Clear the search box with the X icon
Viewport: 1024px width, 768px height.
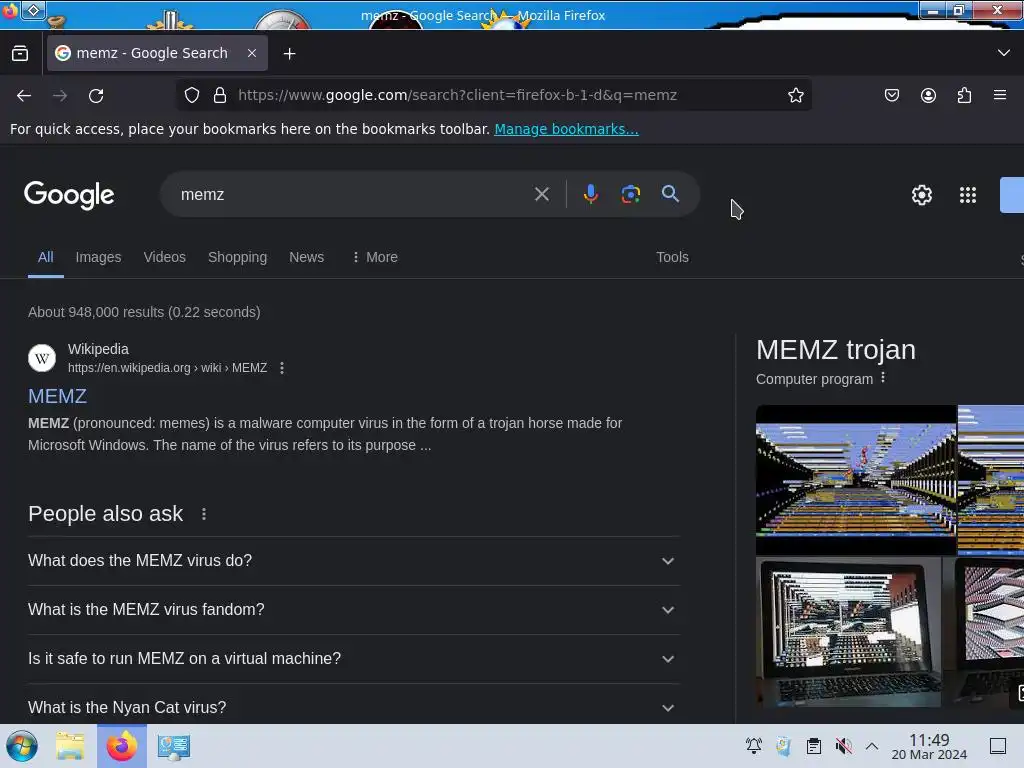coord(541,194)
